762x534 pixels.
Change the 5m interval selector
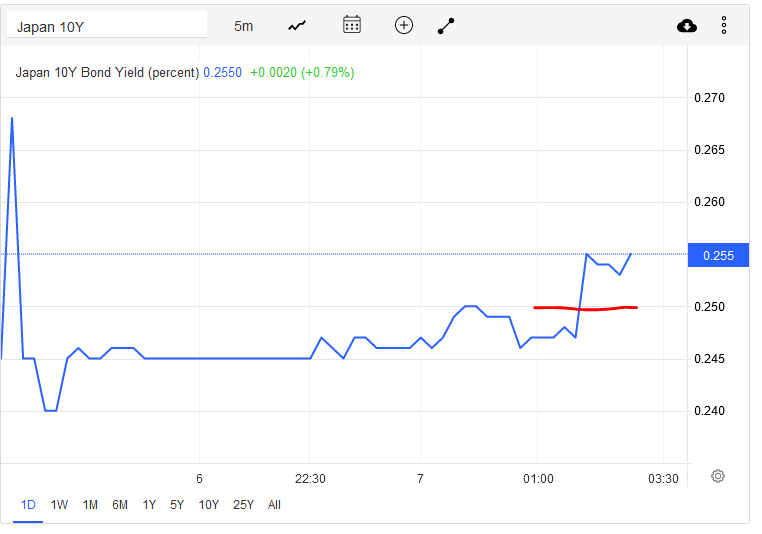coord(243,26)
